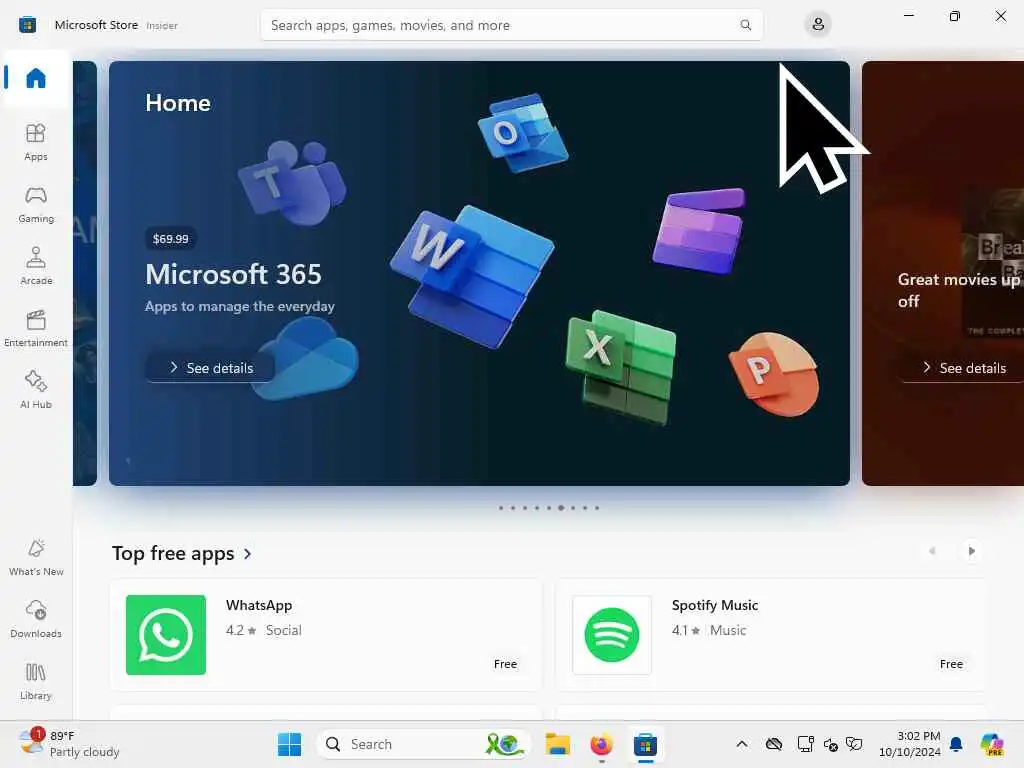
Task: Open the weather widget showing 89°F
Action: point(69,744)
